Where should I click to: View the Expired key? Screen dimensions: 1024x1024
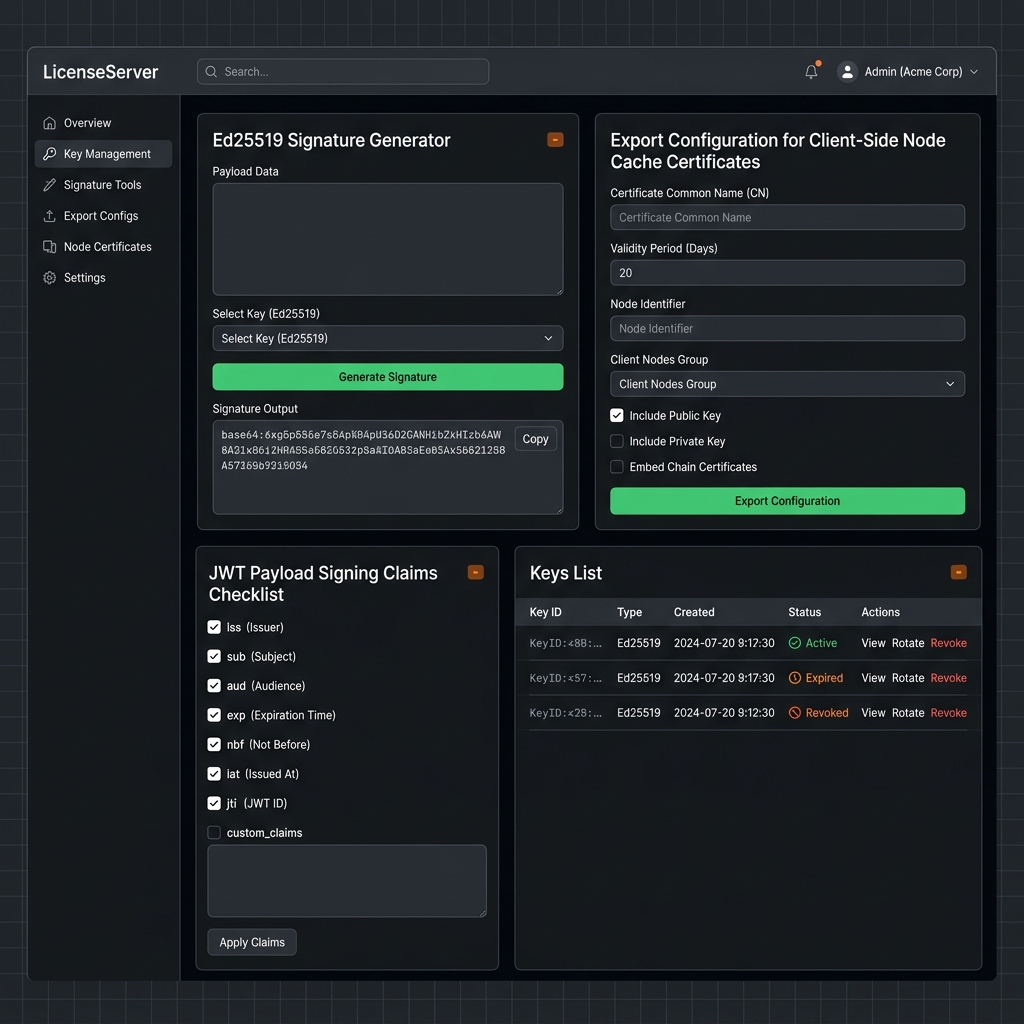(873, 678)
